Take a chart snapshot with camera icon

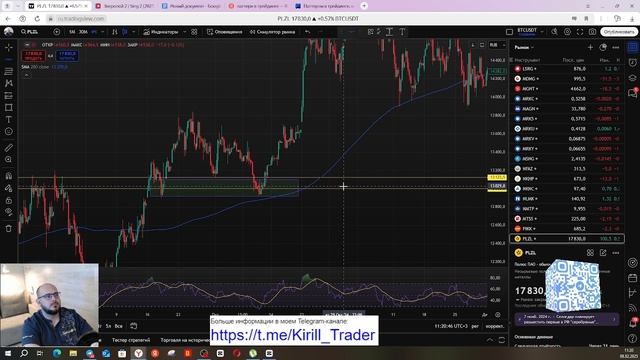592,32
